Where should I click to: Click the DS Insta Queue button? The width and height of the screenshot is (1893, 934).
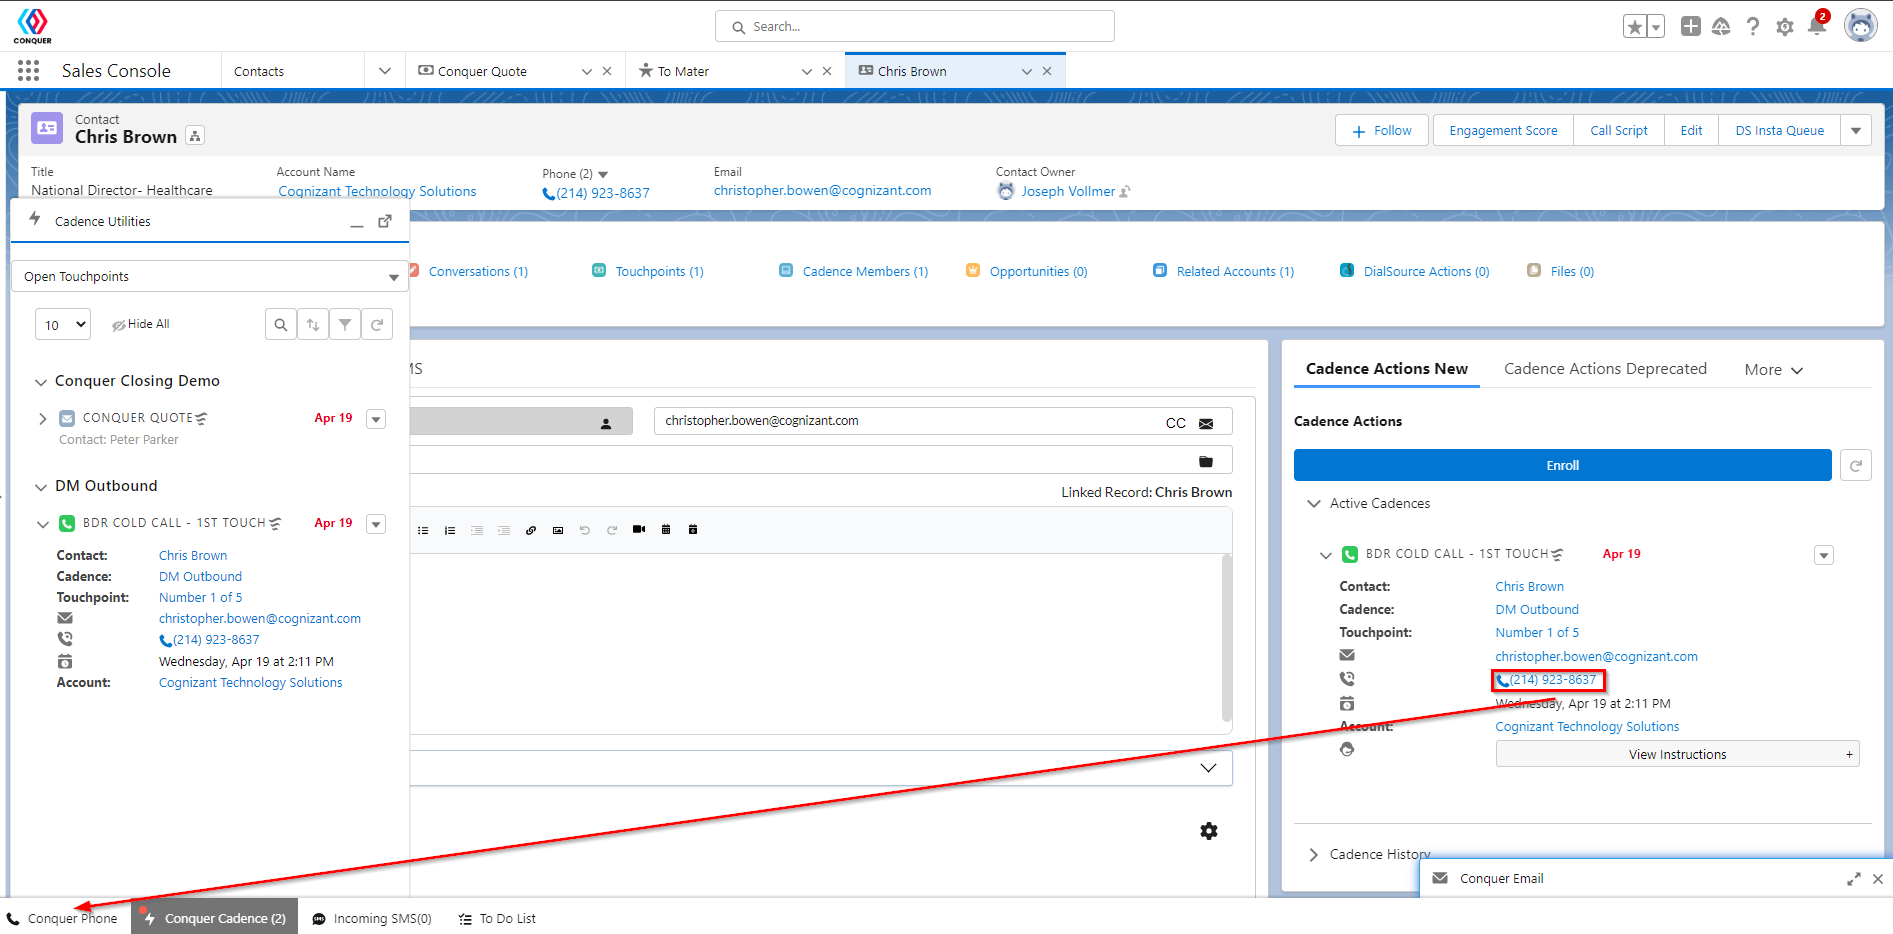click(x=1780, y=130)
